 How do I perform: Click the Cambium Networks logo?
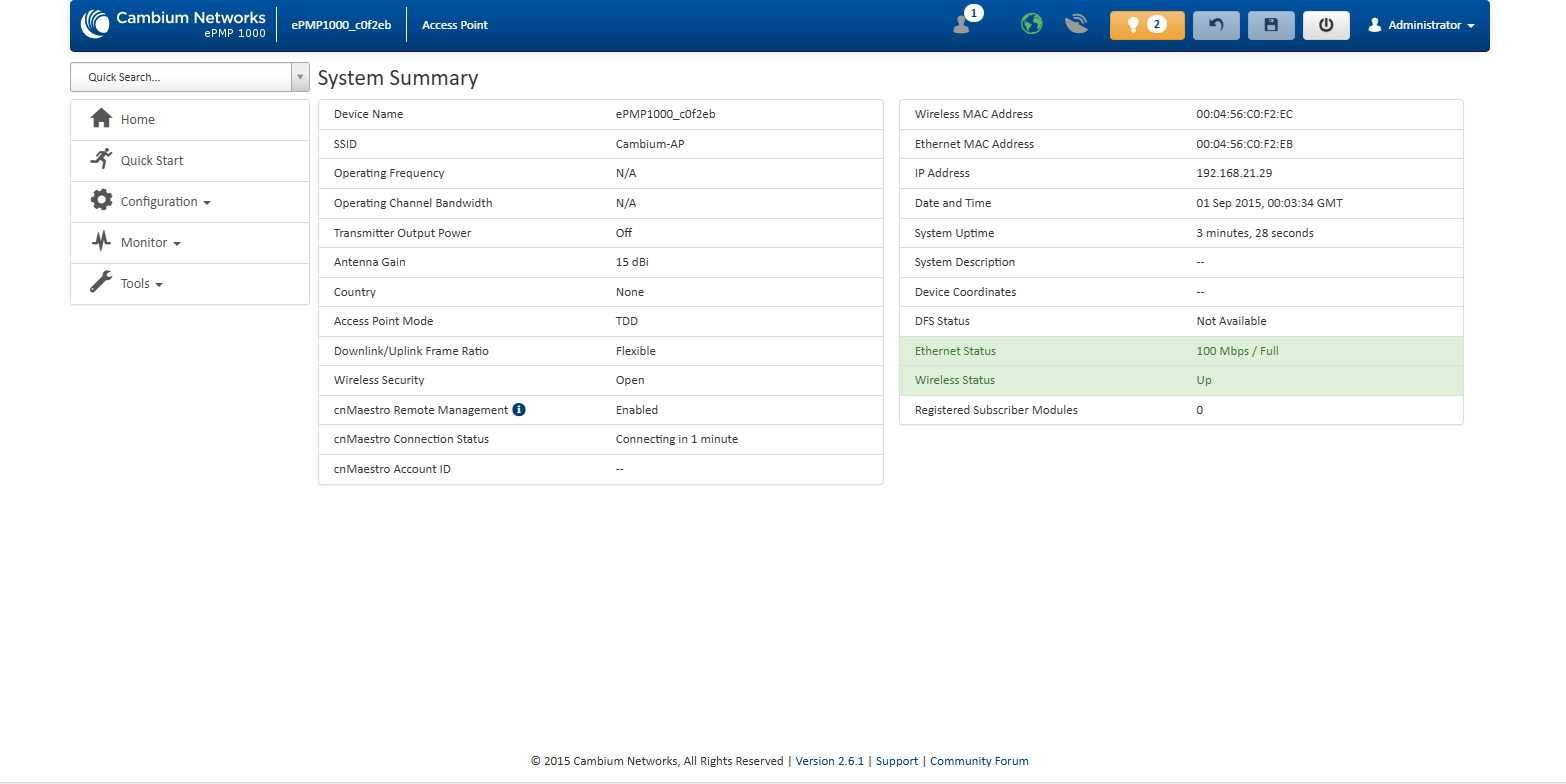(173, 24)
